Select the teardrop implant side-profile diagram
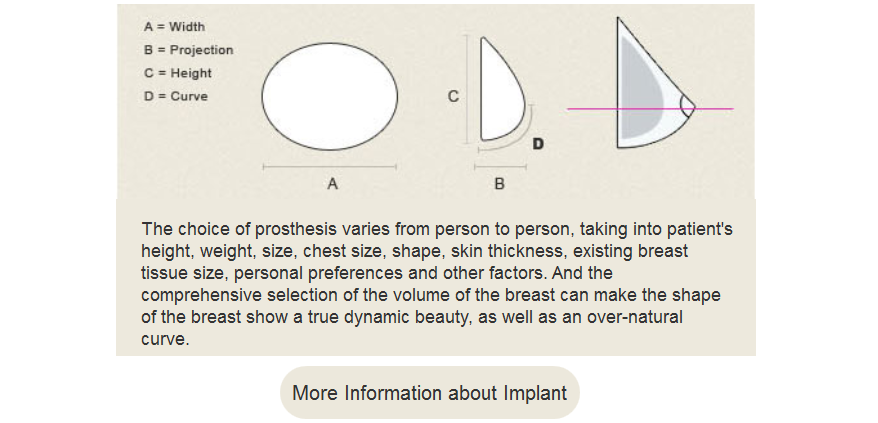The height and width of the screenshot is (423, 878). pos(502,89)
